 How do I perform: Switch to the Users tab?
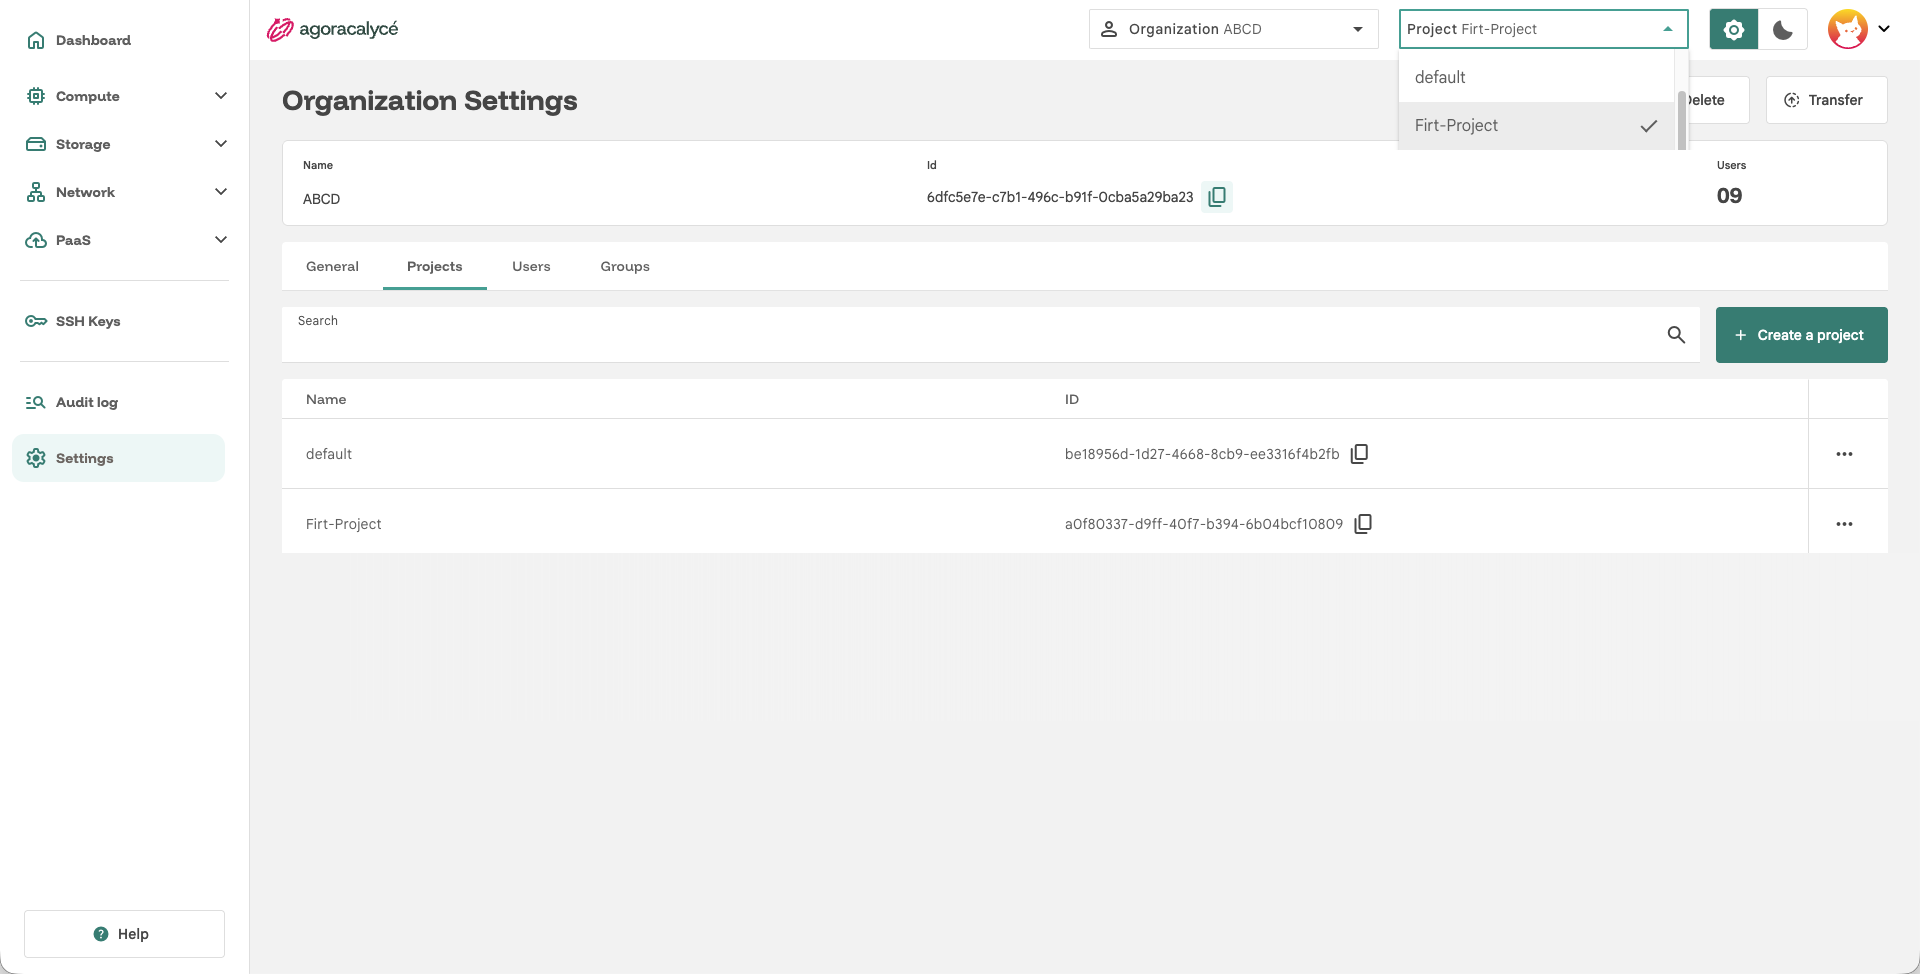click(531, 266)
